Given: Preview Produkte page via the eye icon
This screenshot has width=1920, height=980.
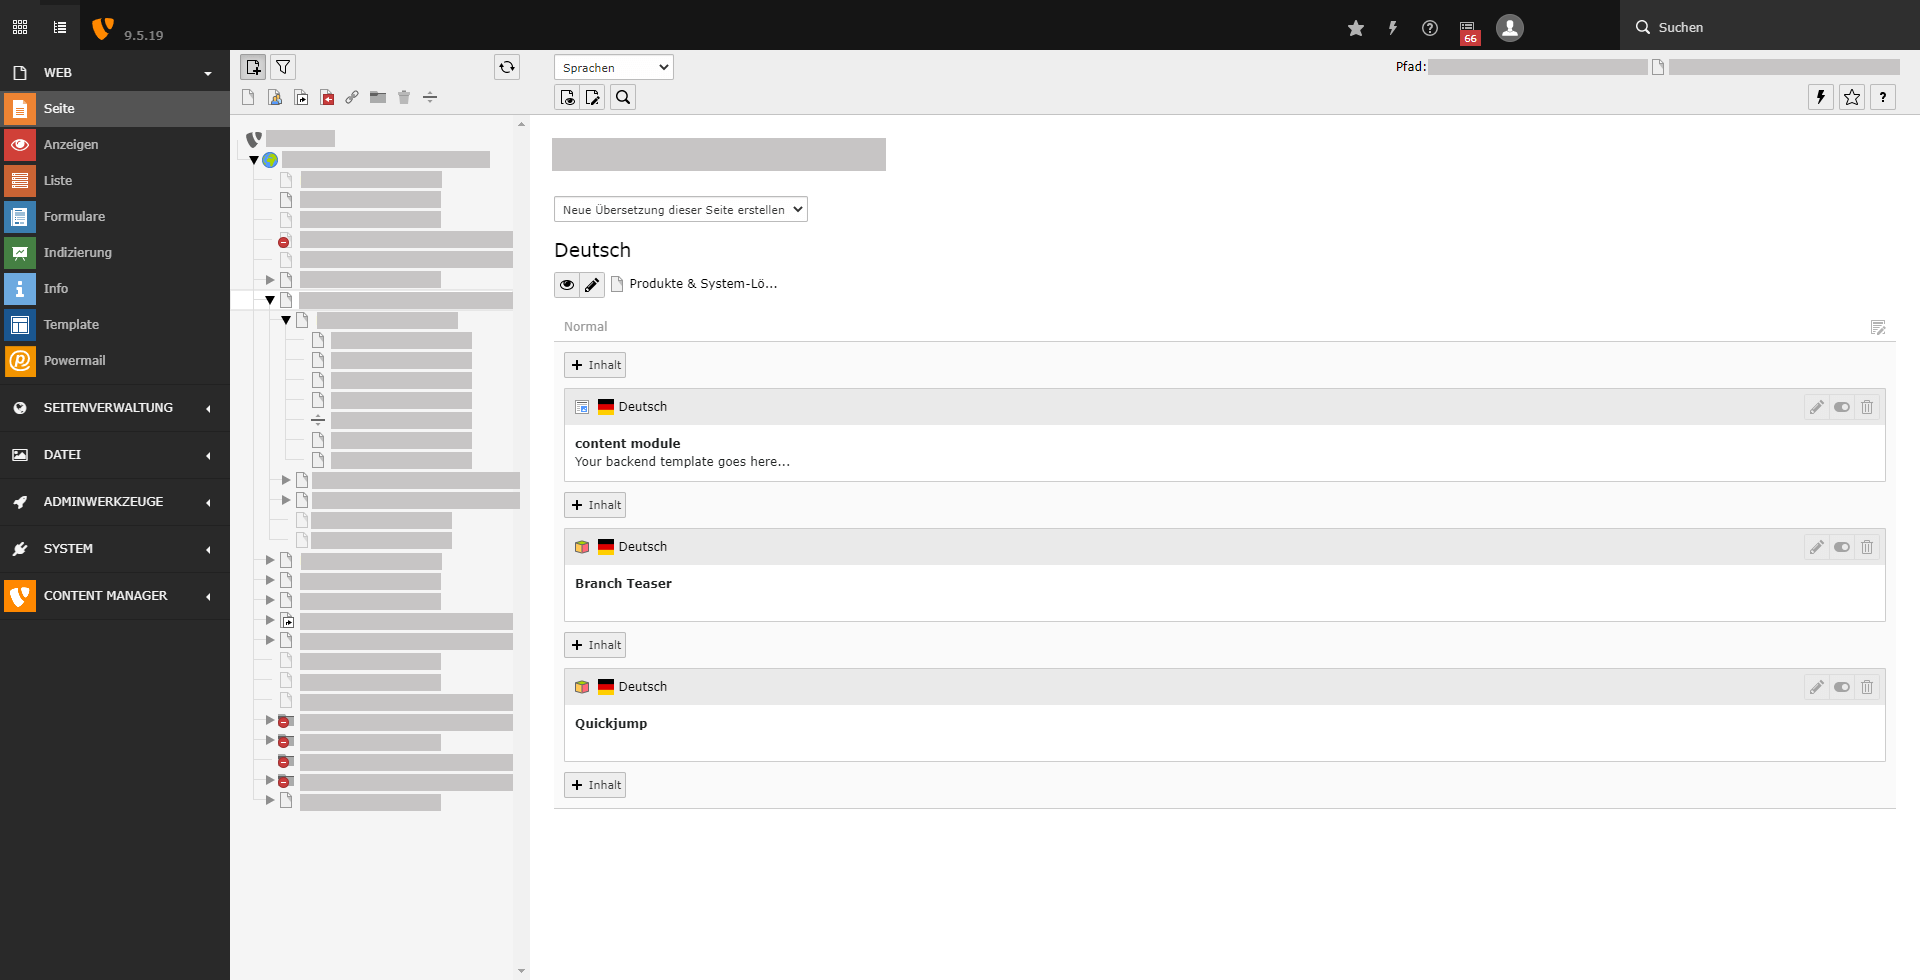Looking at the screenshot, I should (567, 284).
